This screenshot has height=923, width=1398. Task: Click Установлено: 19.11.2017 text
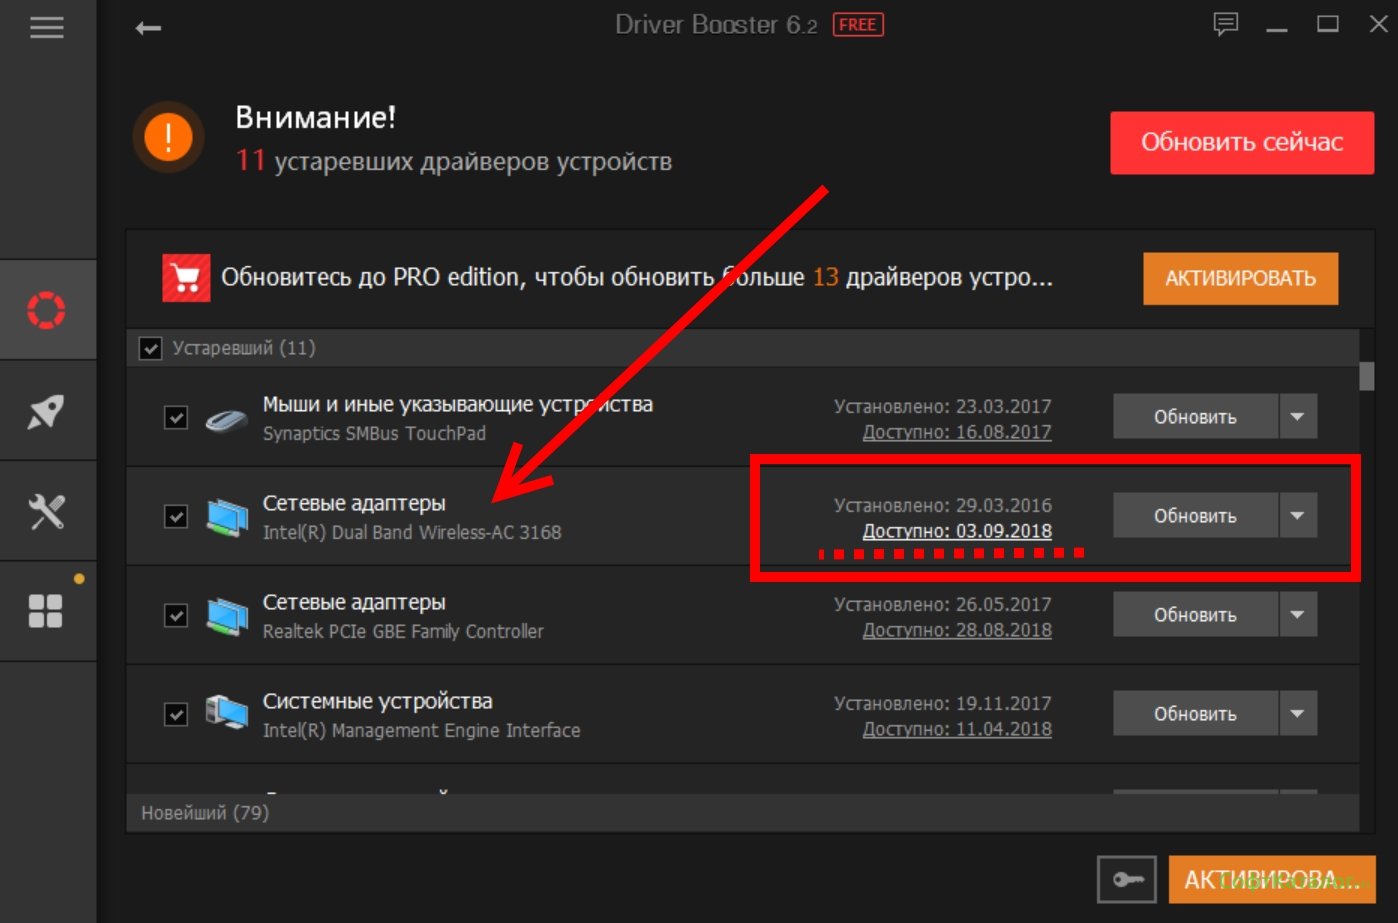(x=943, y=704)
